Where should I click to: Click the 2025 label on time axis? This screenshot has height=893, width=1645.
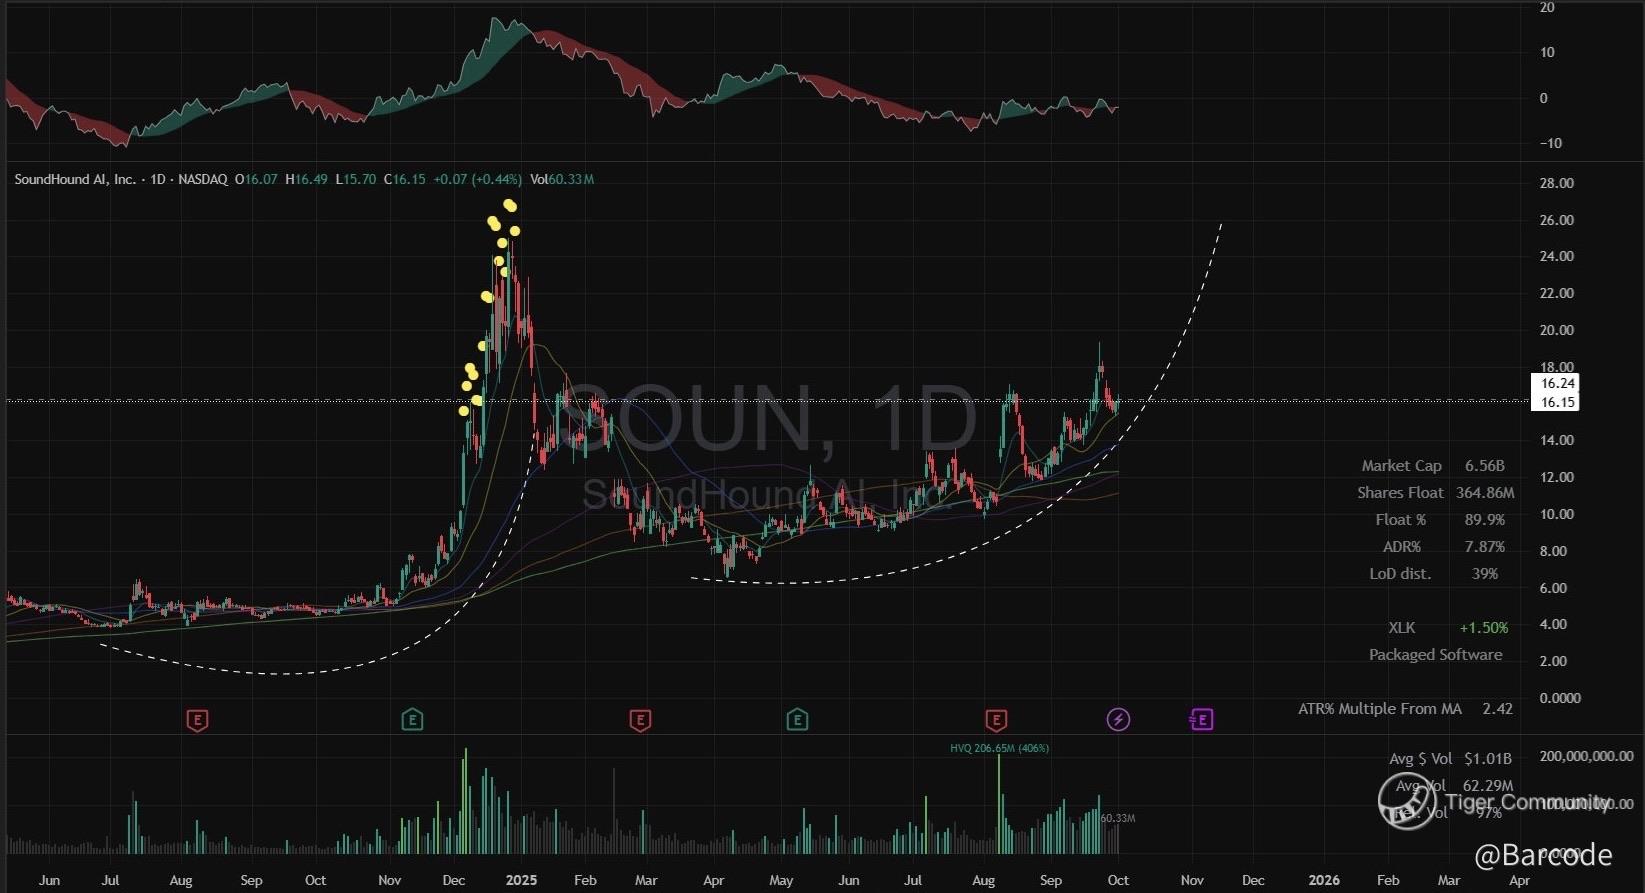[x=521, y=881]
